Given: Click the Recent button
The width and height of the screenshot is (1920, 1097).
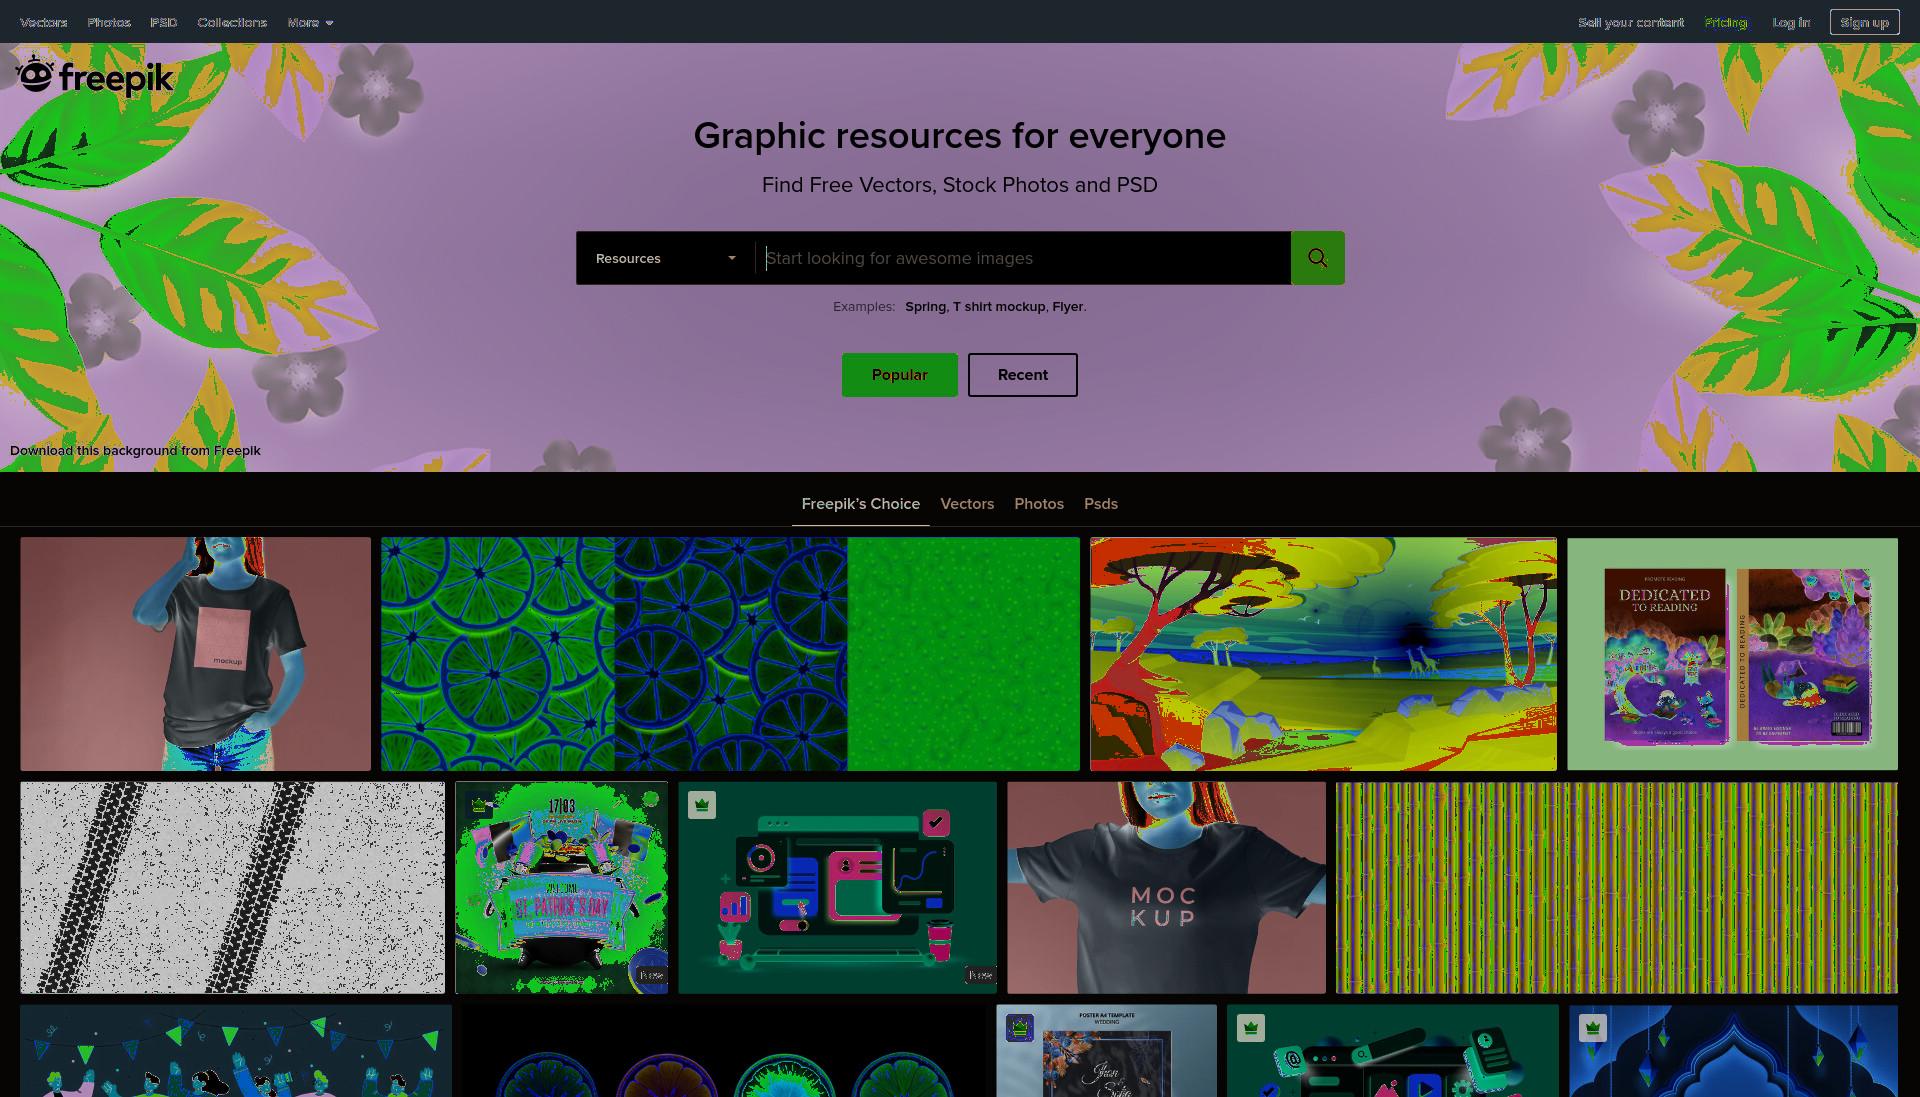Looking at the screenshot, I should [1023, 375].
